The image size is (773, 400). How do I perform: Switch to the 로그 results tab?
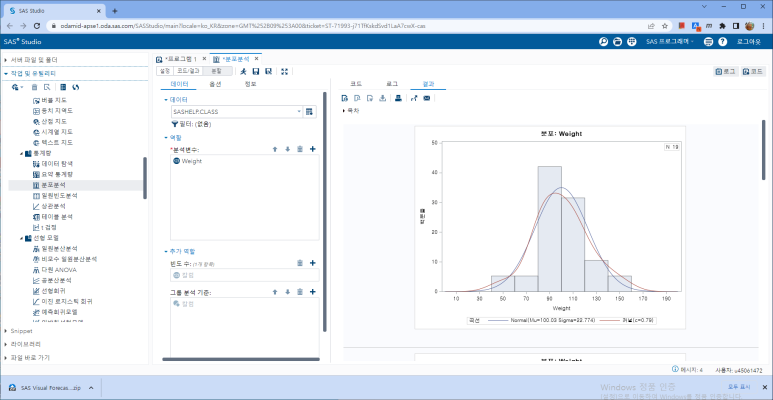point(392,84)
